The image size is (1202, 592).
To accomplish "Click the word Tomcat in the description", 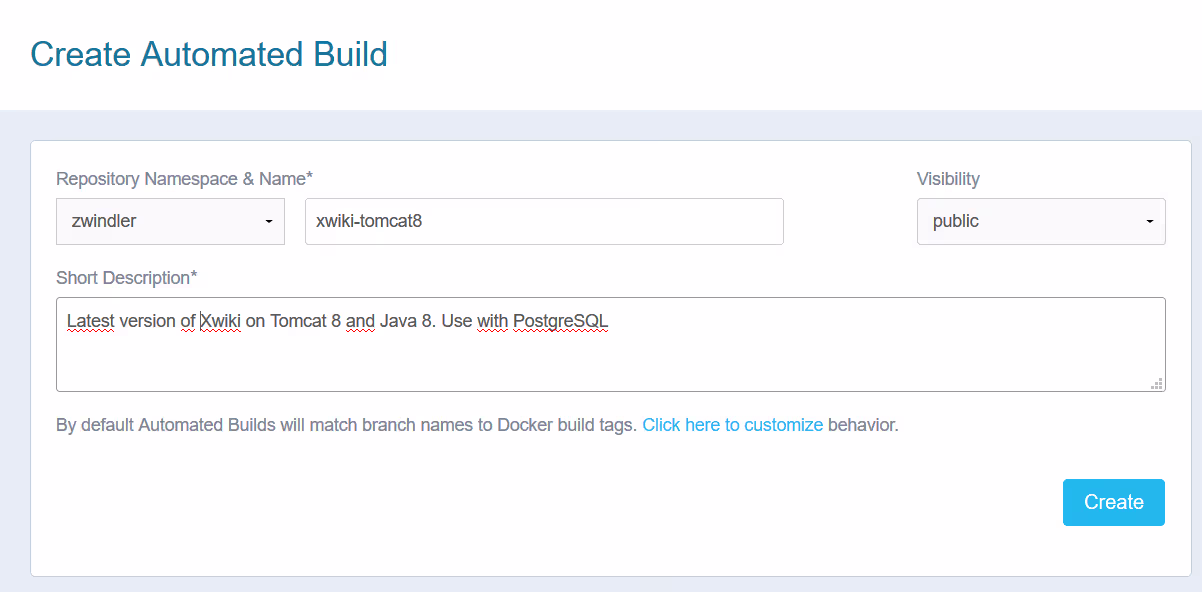I will pyautogui.click(x=298, y=322).
